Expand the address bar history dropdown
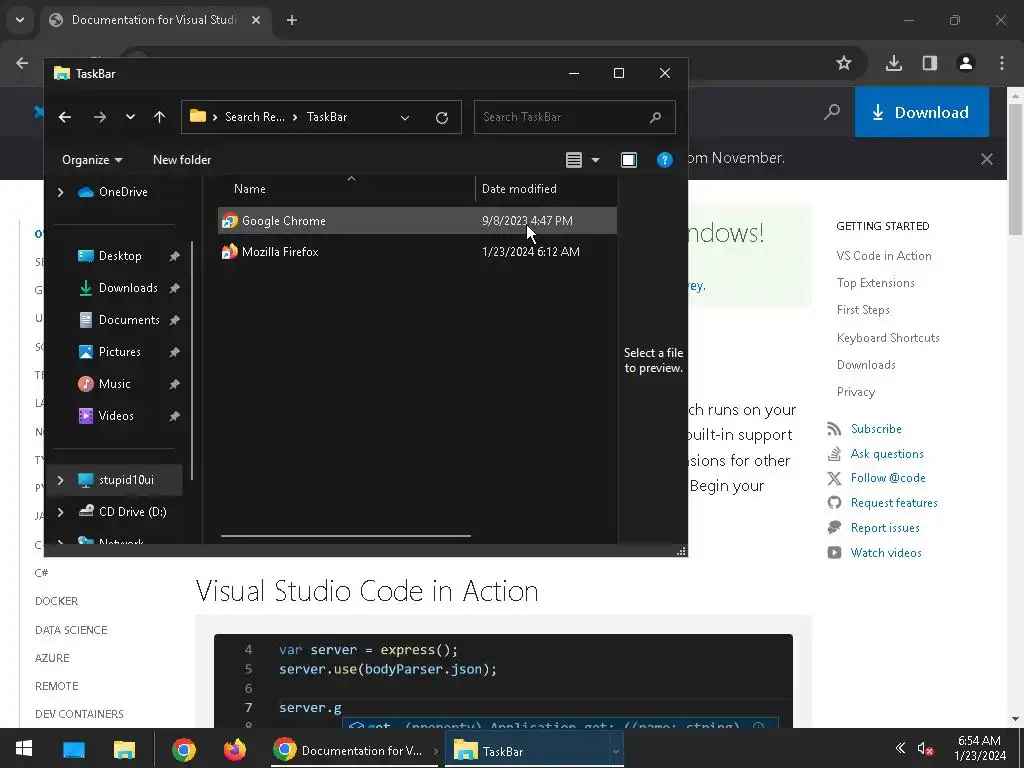Viewport: 1024px width, 768px height. pyautogui.click(x=405, y=118)
